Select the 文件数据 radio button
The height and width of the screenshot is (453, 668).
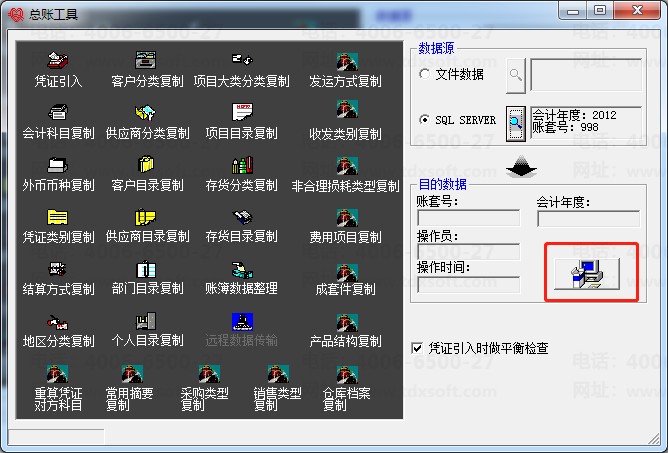[x=424, y=74]
